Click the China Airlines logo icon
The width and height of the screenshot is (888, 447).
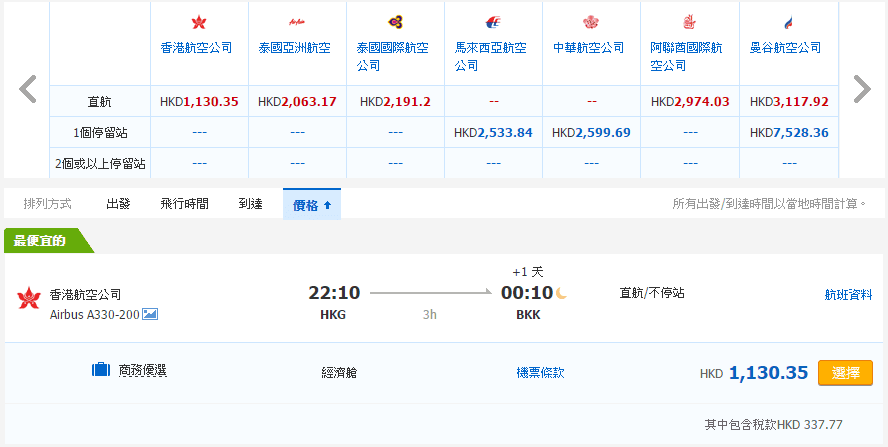pos(590,23)
